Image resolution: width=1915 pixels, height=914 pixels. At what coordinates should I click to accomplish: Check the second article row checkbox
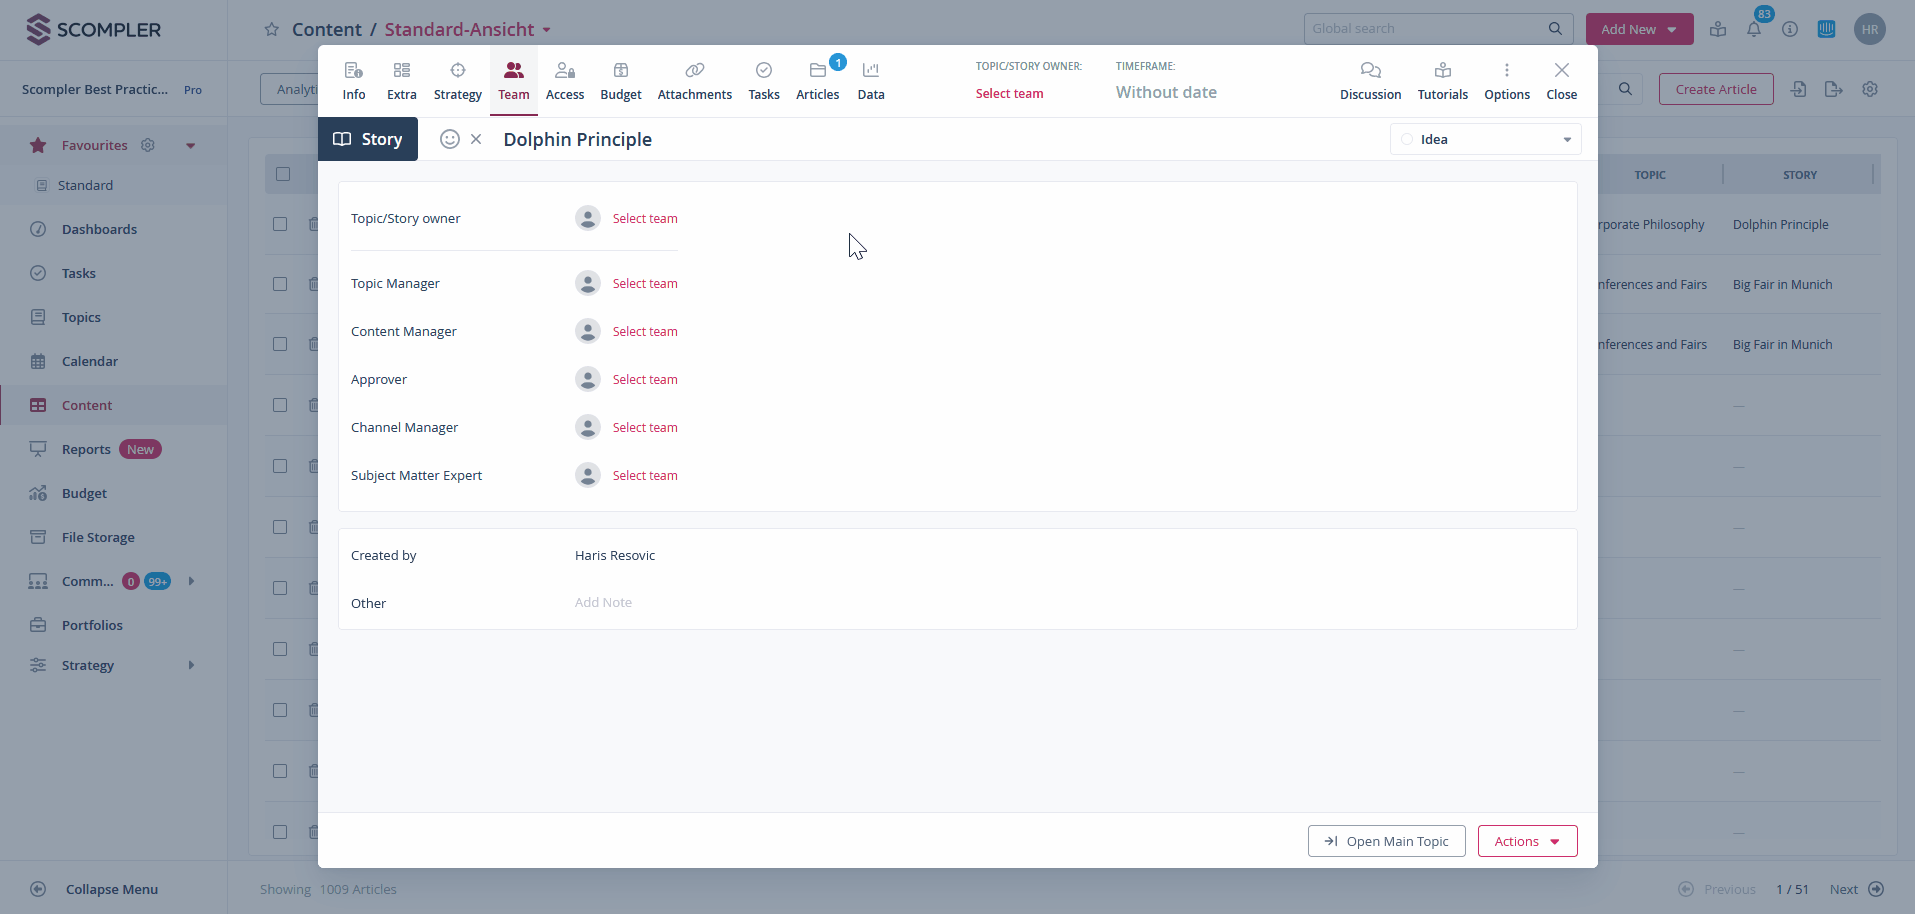coord(280,284)
